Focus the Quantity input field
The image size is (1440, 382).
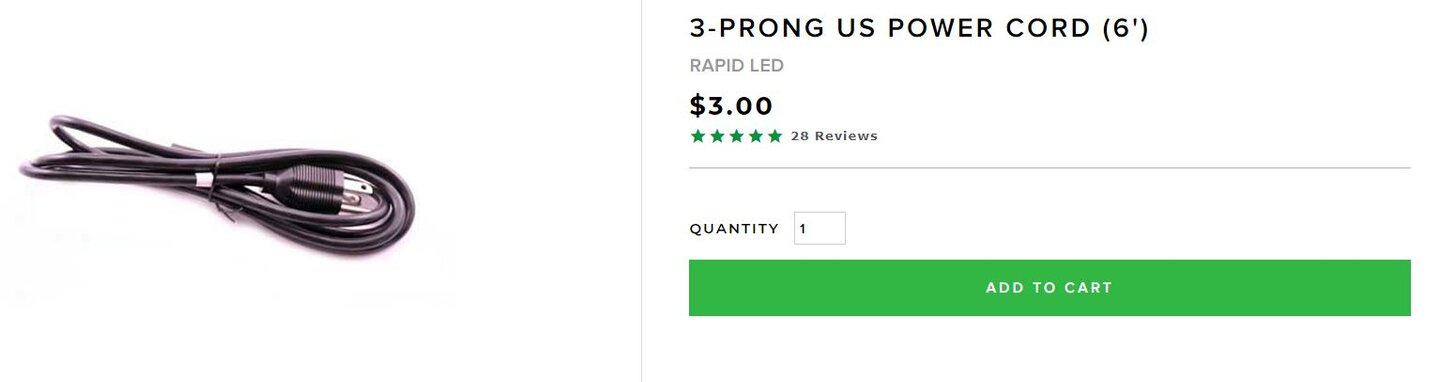(x=820, y=228)
